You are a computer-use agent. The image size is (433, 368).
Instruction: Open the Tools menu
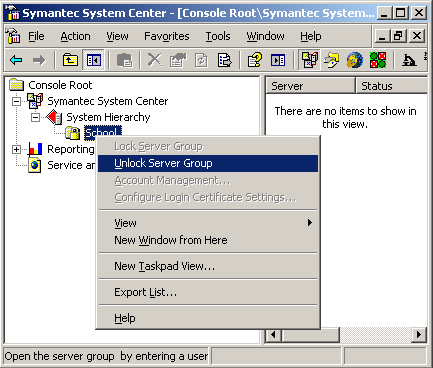click(218, 36)
